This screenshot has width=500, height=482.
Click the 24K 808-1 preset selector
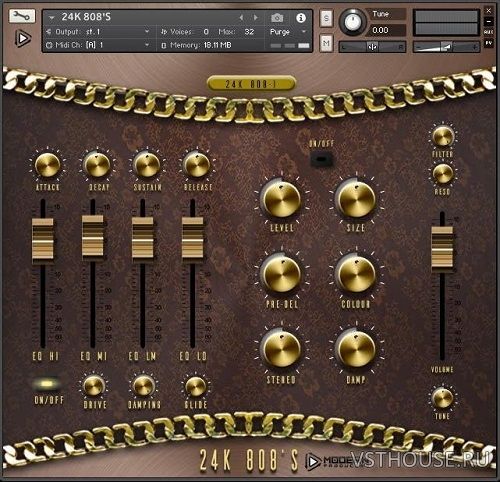tap(251, 84)
